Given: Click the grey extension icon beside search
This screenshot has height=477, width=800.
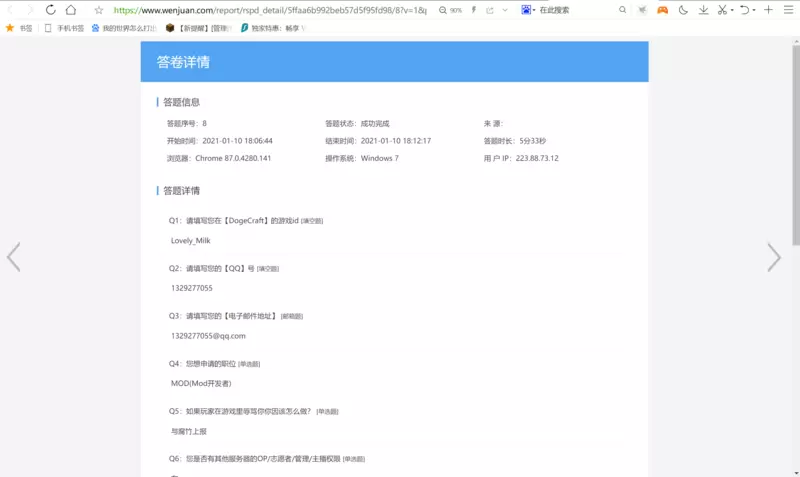Looking at the screenshot, I should (x=642, y=10).
